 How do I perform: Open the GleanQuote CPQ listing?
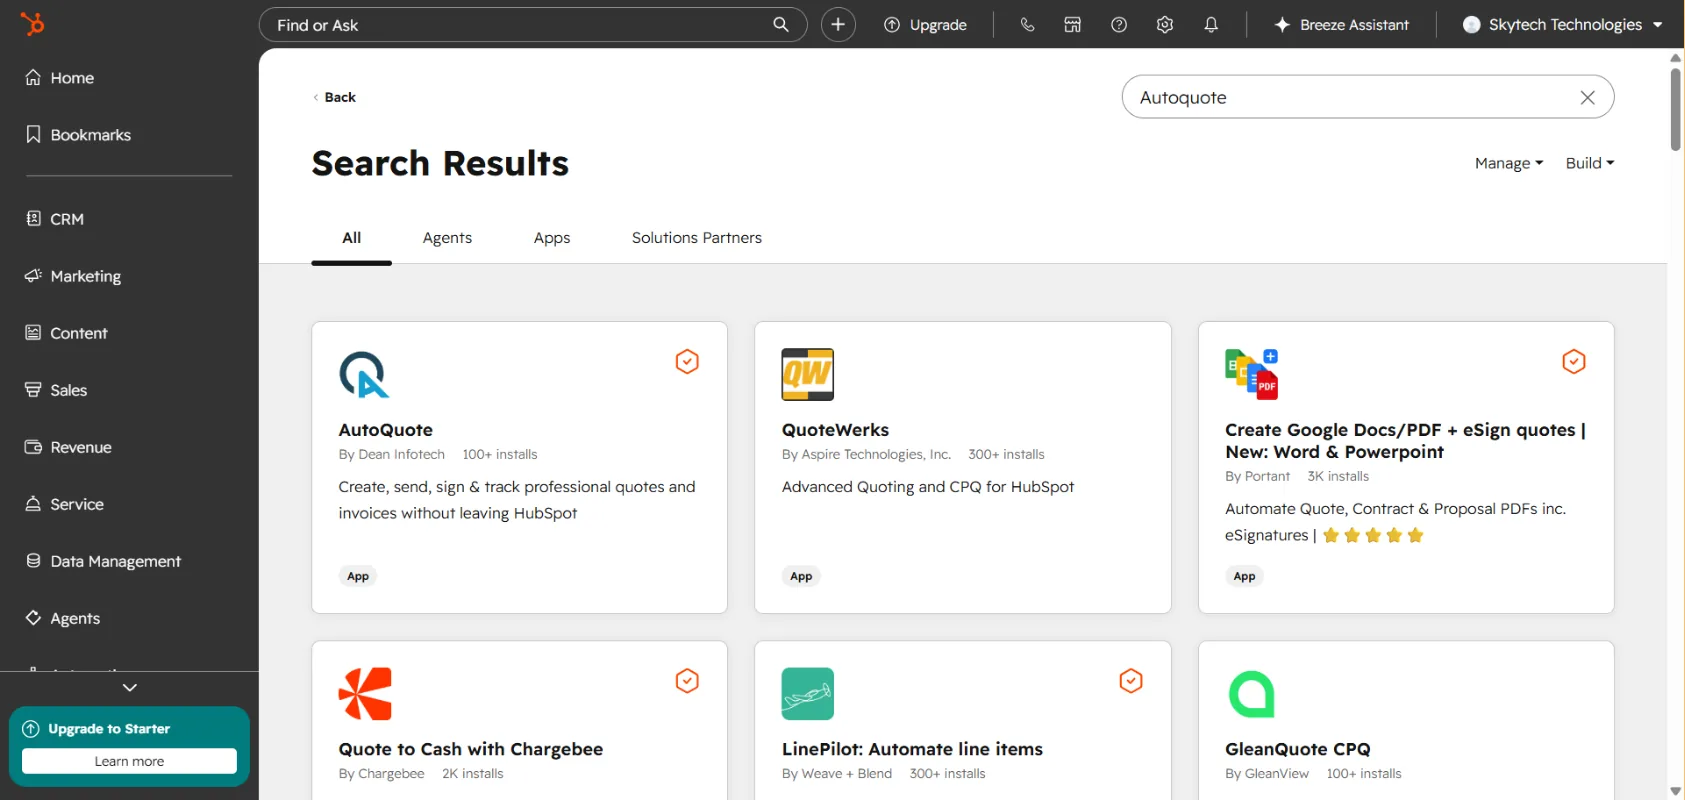click(1297, 749)
